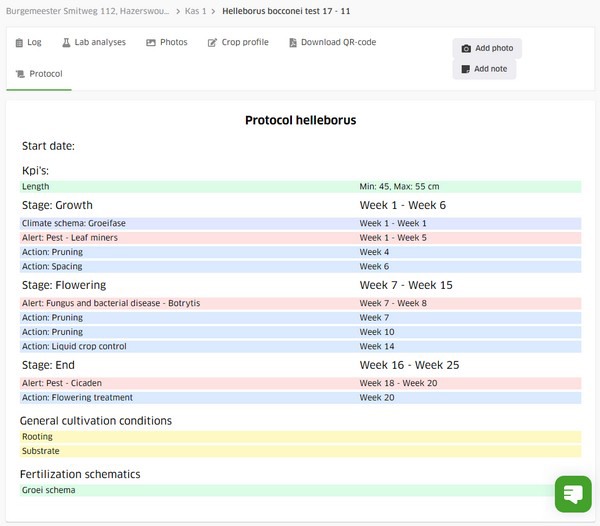The width and height of the screenshot is (600, 526).
Task: Click the camera icon on Add photo
Action: [466, 49]
